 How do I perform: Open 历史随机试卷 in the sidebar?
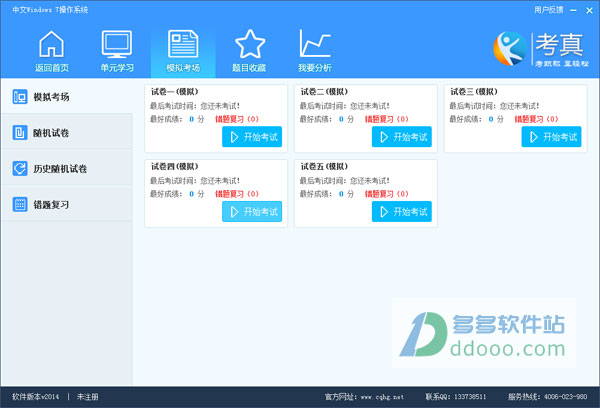coord(66,168)
